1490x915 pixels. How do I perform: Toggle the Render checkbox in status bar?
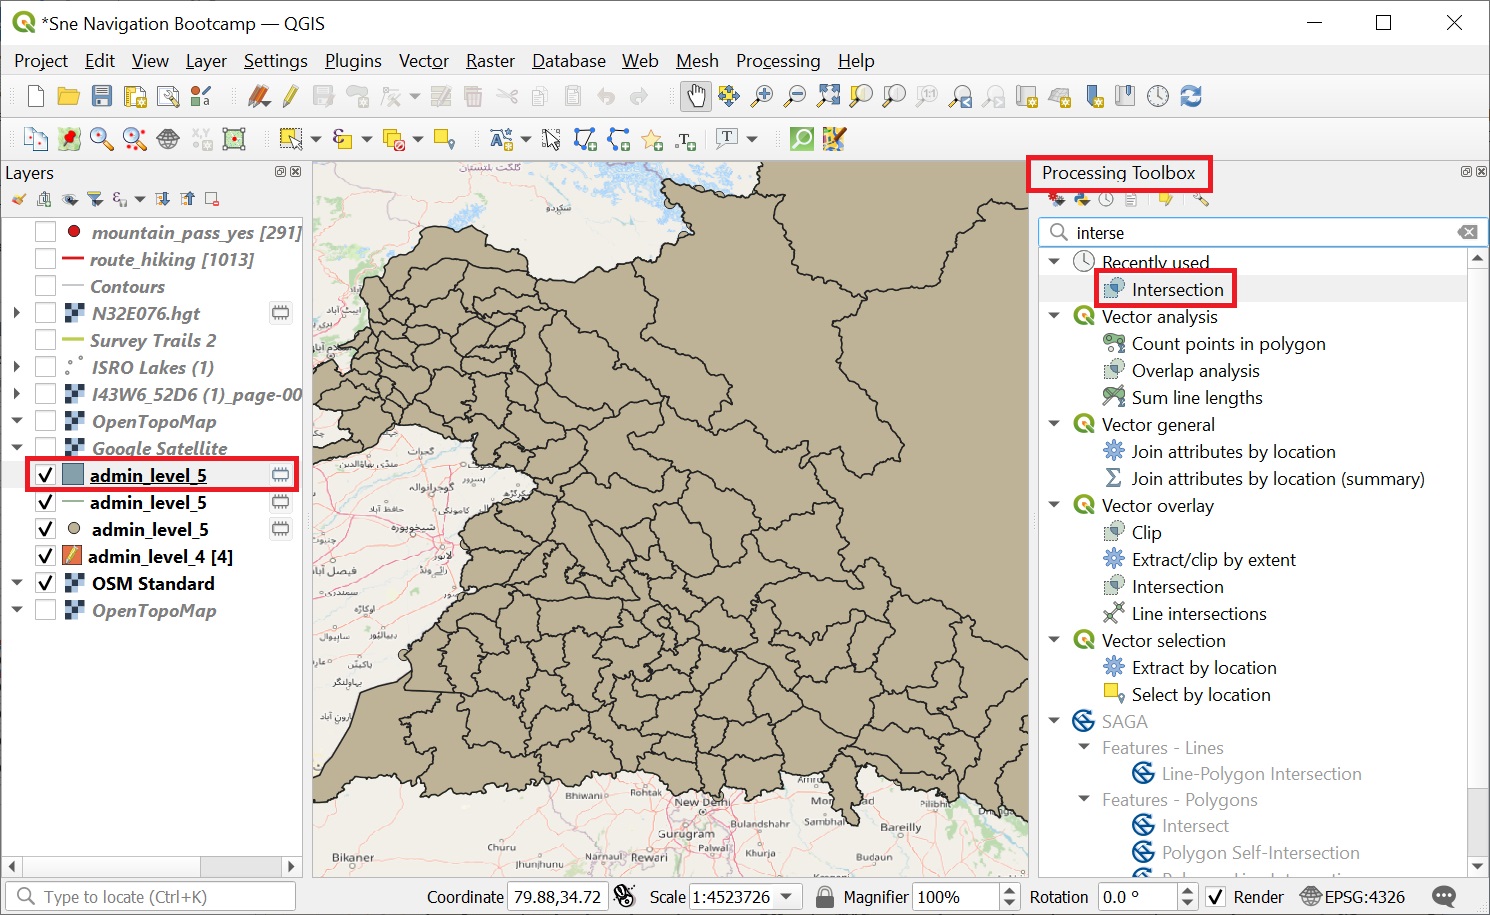coord(1215,897)
